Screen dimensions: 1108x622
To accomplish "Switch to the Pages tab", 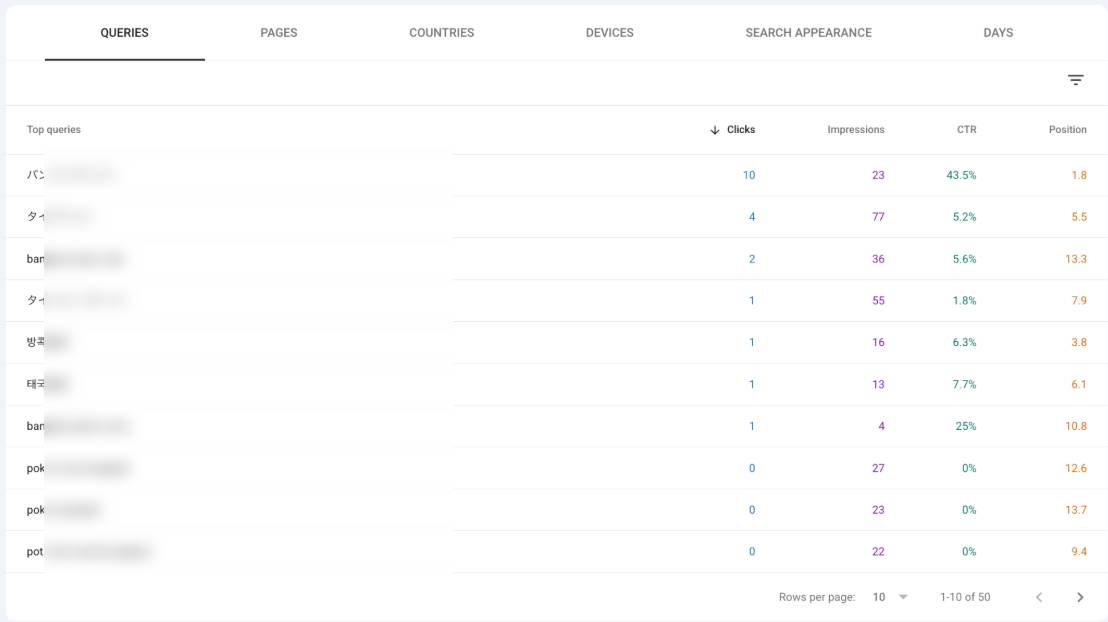I will click(x=278, y=33).
